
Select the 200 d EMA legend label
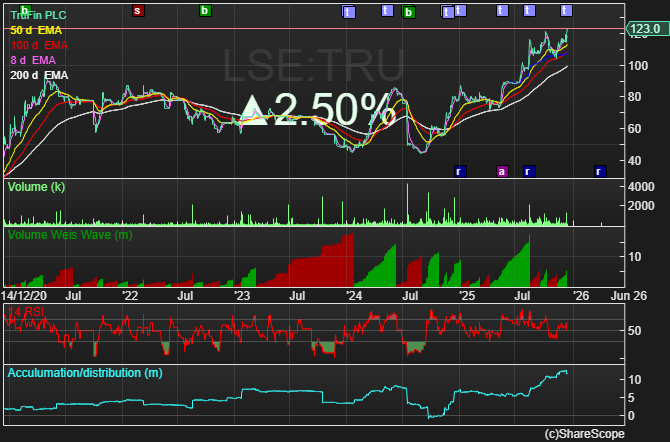(39, 75)
